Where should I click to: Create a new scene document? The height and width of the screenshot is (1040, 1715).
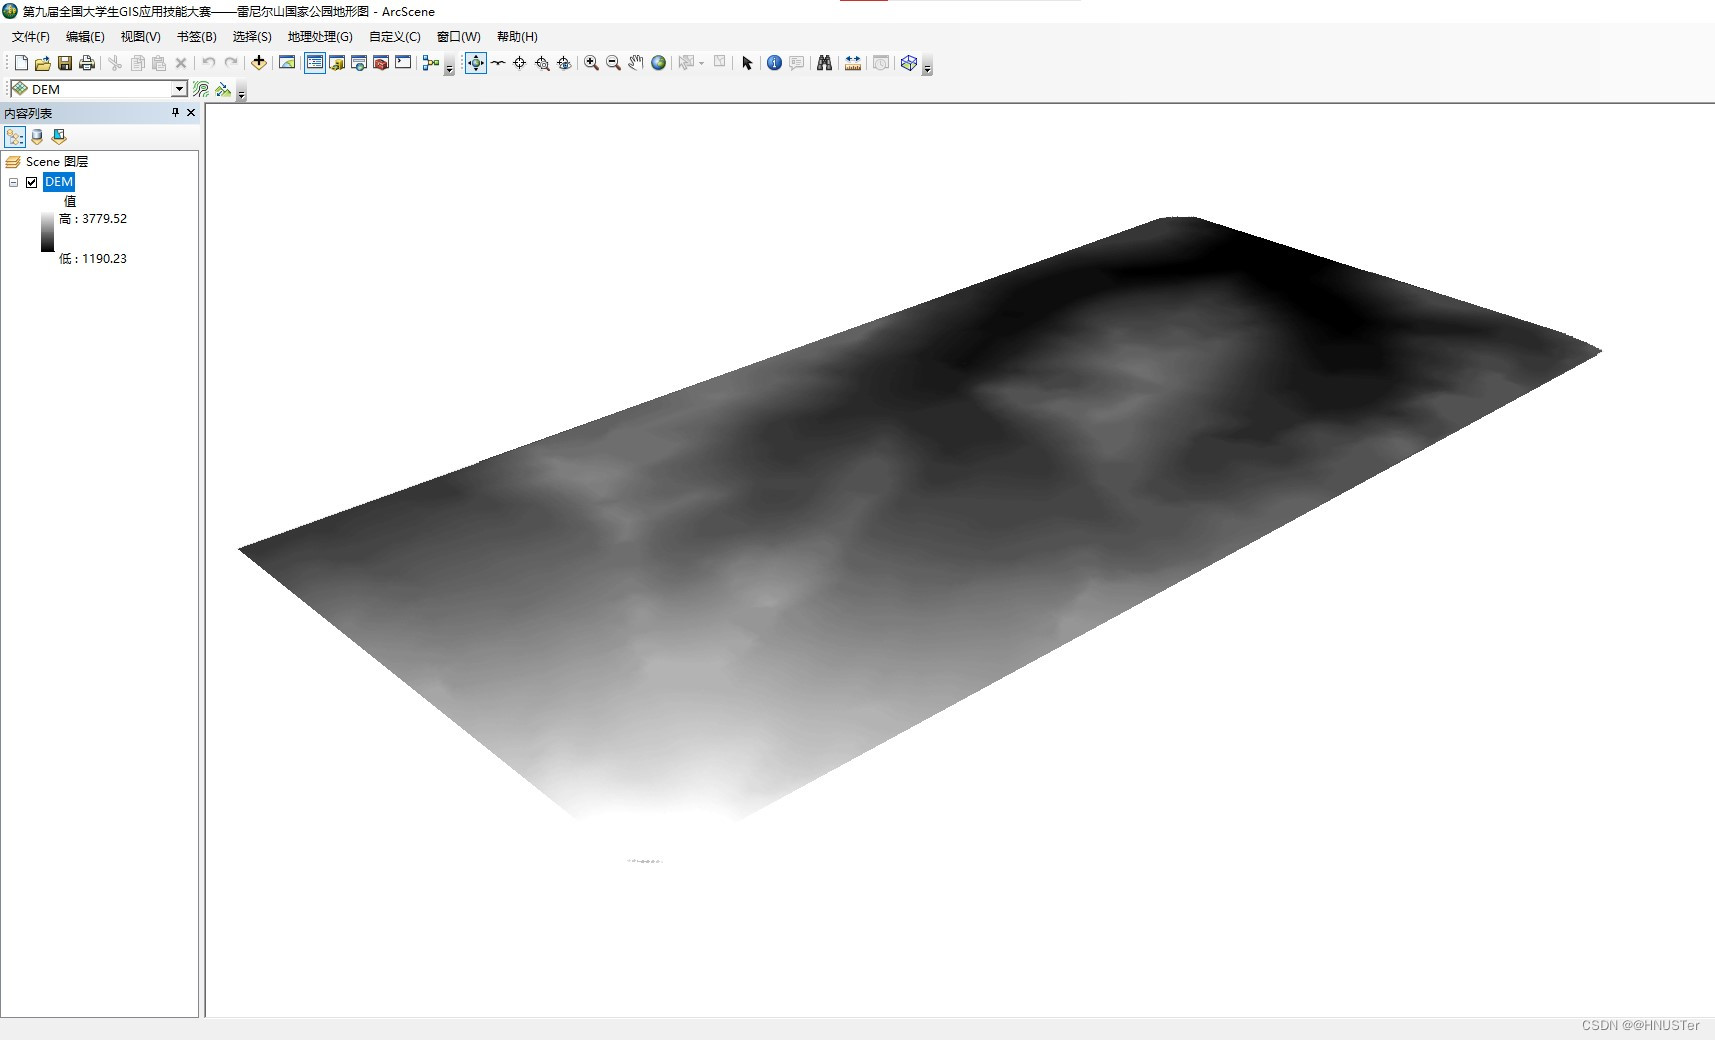(21, 63)
